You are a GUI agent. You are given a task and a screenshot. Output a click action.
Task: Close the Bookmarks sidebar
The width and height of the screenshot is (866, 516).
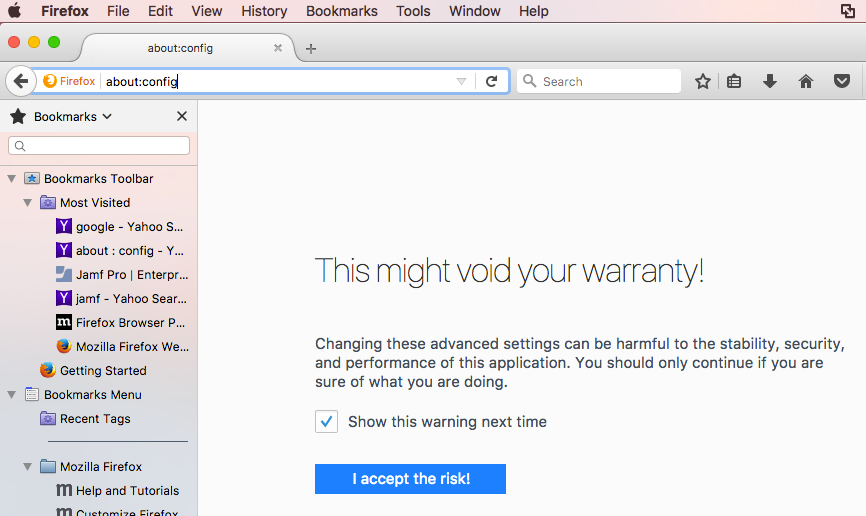[x=182, y=116]
